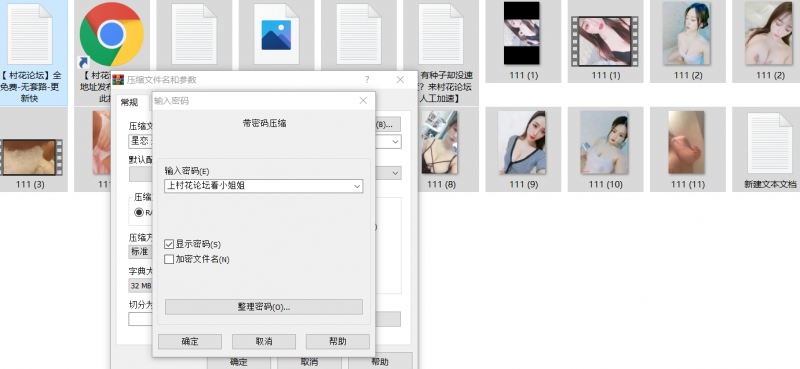Open the archive name dropdown in '压缩文件名和参数'

(x=395, y=141)
